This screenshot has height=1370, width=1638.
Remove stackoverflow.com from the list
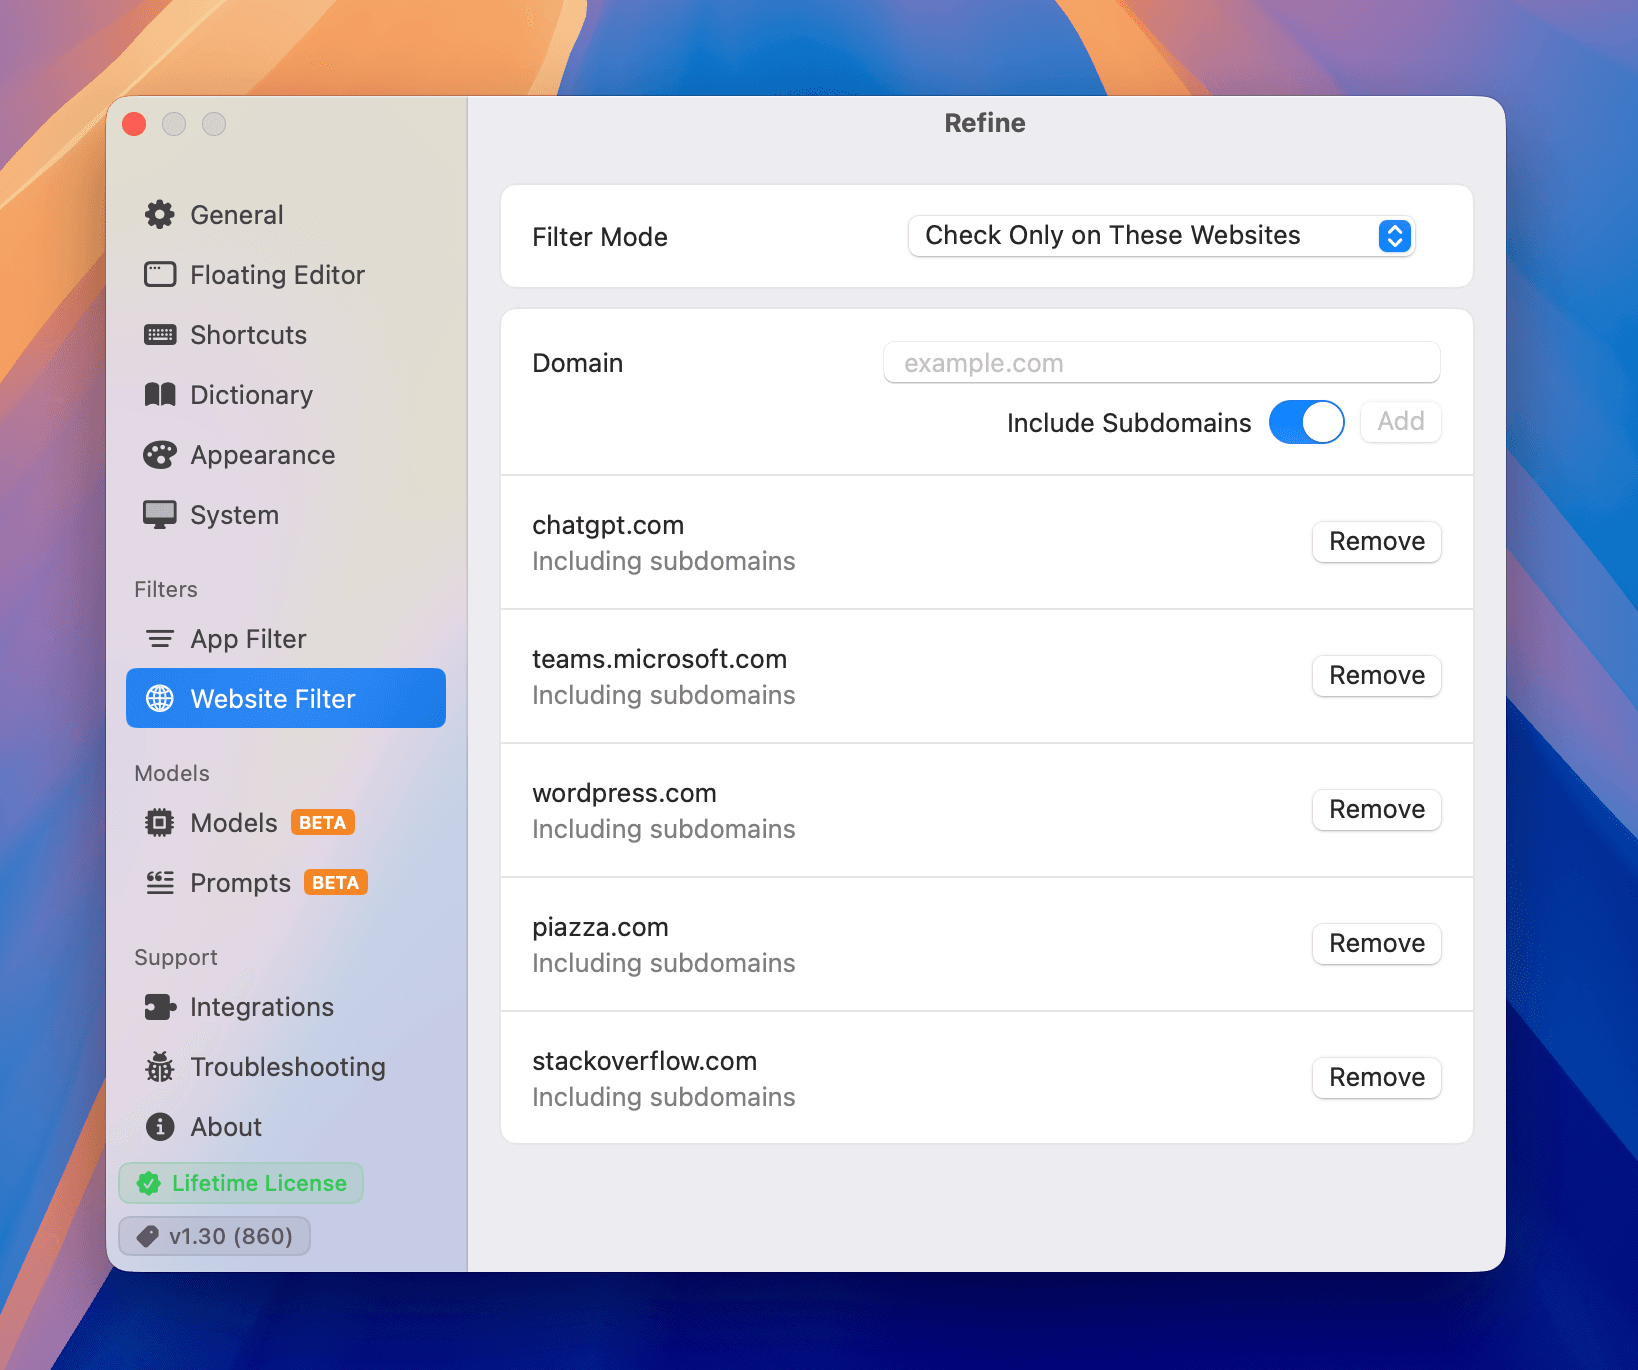(x=1376, y=1078)
